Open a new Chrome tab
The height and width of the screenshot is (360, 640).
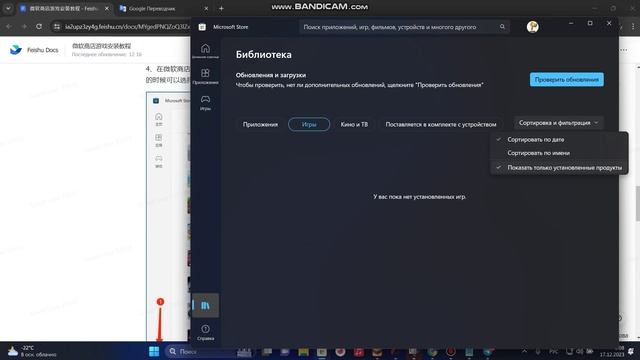coord(221,8)
